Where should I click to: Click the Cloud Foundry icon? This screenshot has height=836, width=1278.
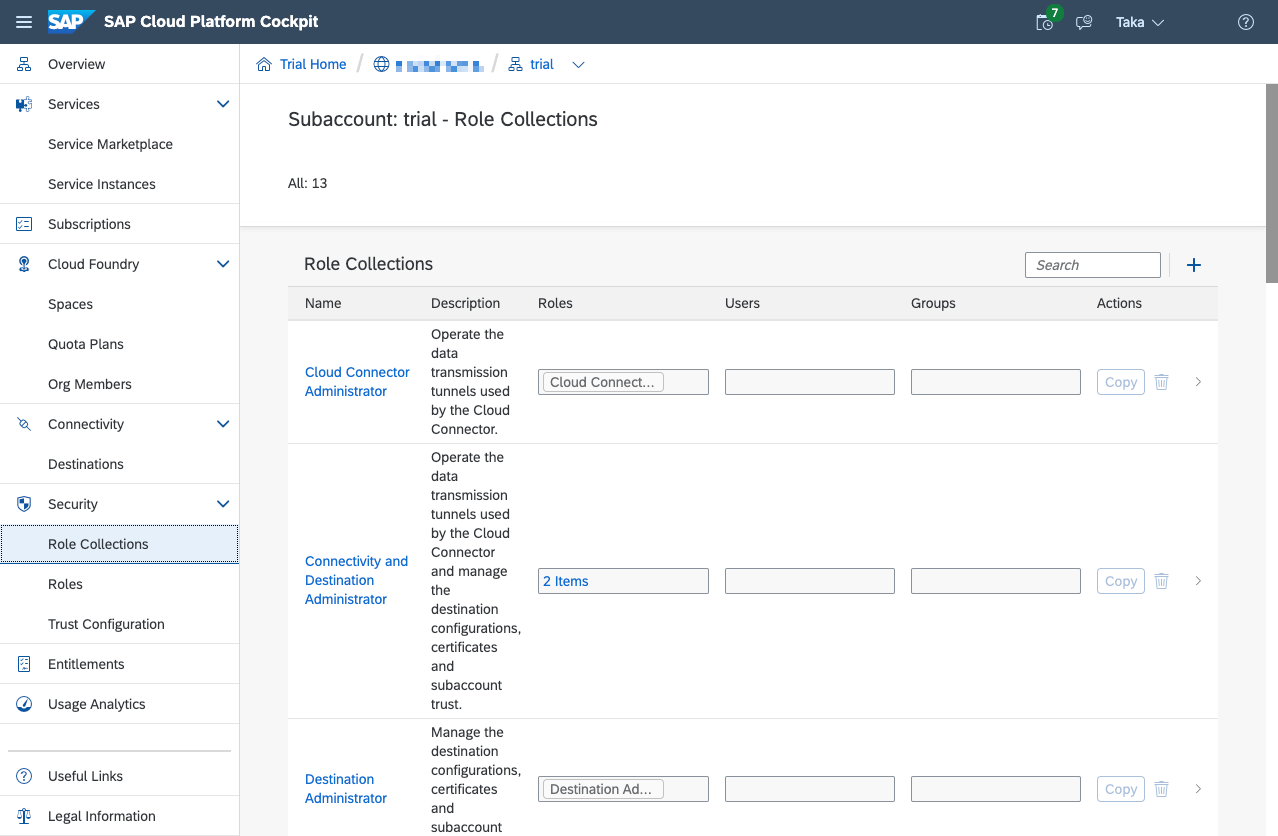pyautogui.click(x=24, y=264)
